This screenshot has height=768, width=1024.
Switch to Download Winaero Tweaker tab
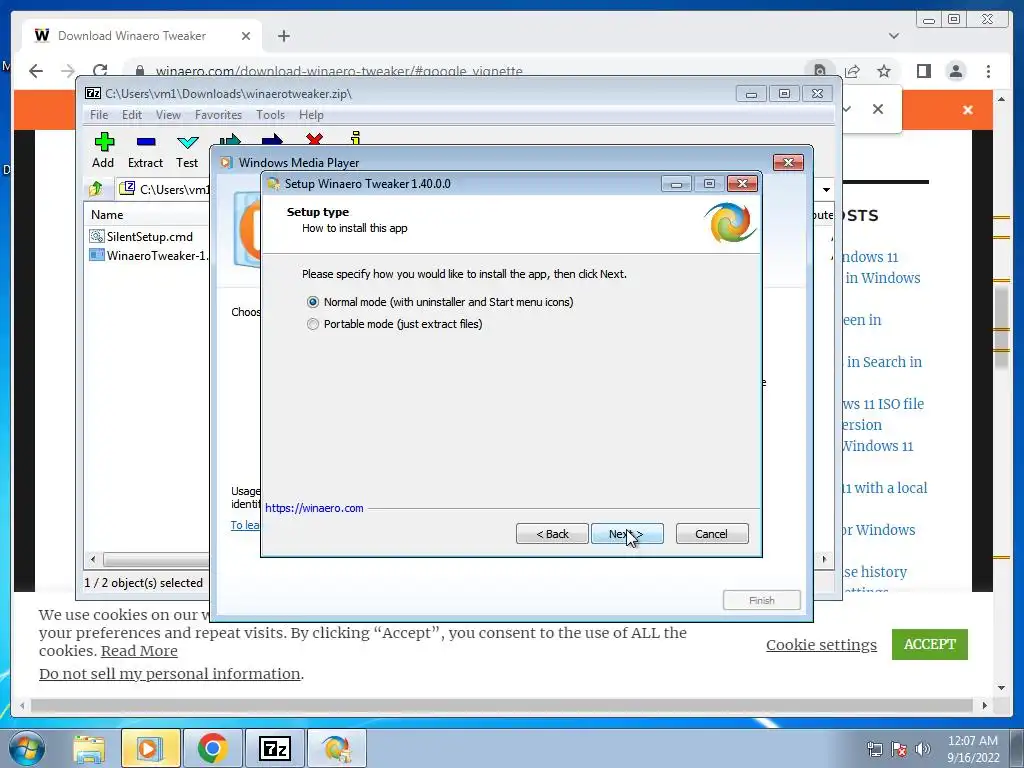tap(142, 36)
